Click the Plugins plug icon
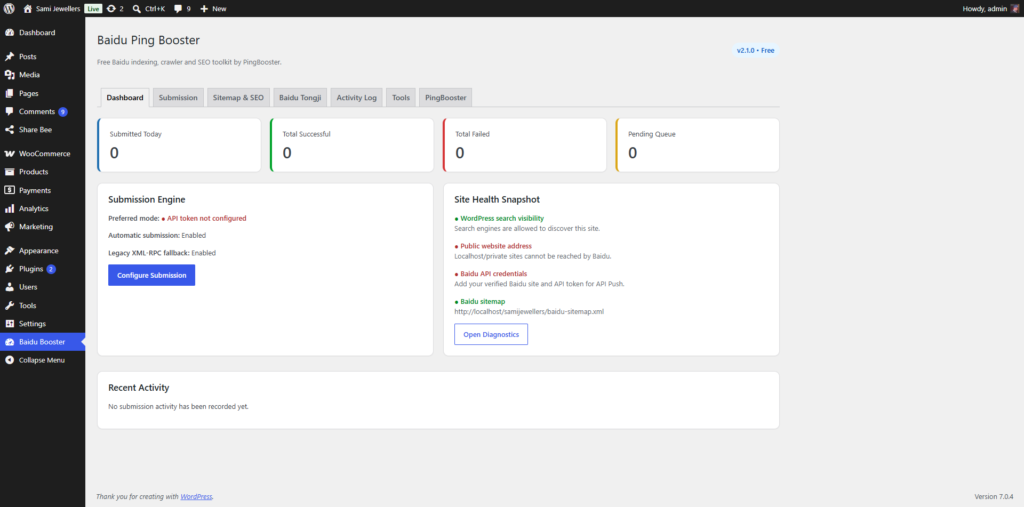Viewport: 1024px width, 507px height. point(10,269)
